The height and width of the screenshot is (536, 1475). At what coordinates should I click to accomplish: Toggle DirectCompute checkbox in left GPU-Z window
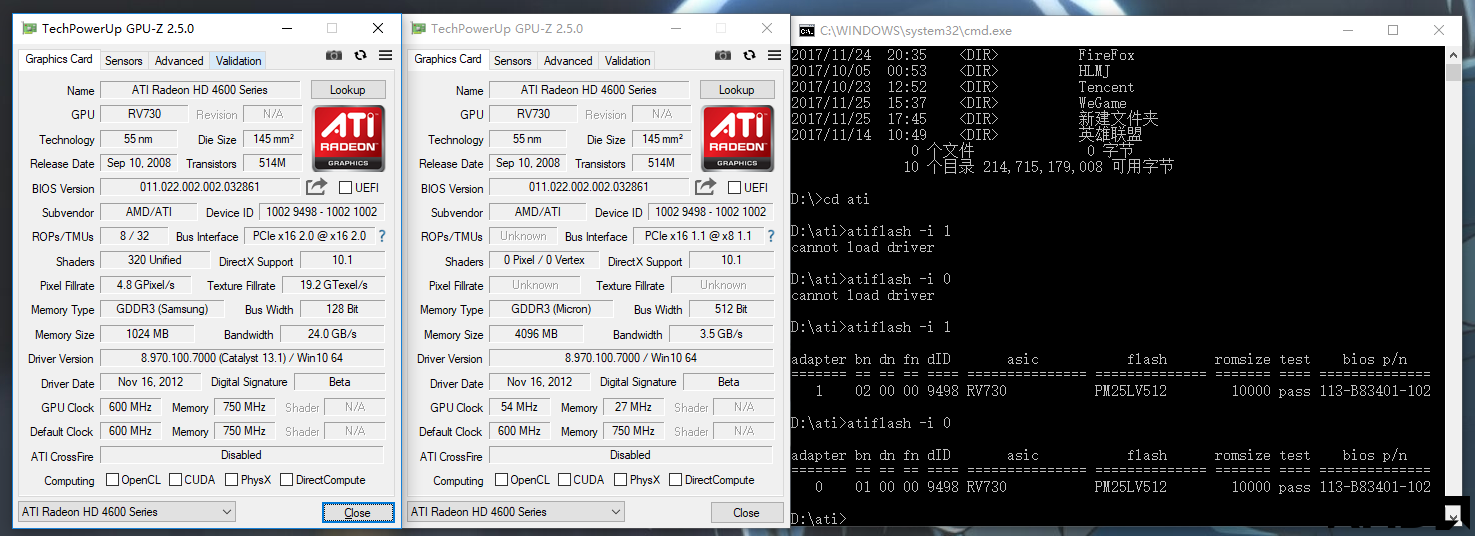tap(286, 480)
